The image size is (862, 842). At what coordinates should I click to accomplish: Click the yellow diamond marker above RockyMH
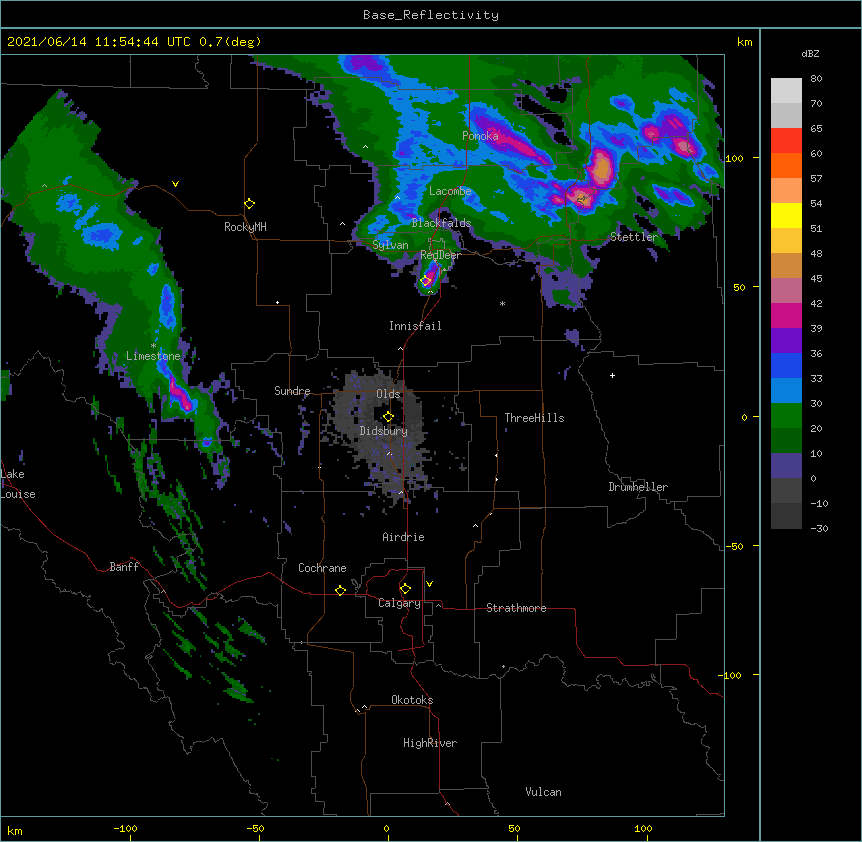click(250, 203)
